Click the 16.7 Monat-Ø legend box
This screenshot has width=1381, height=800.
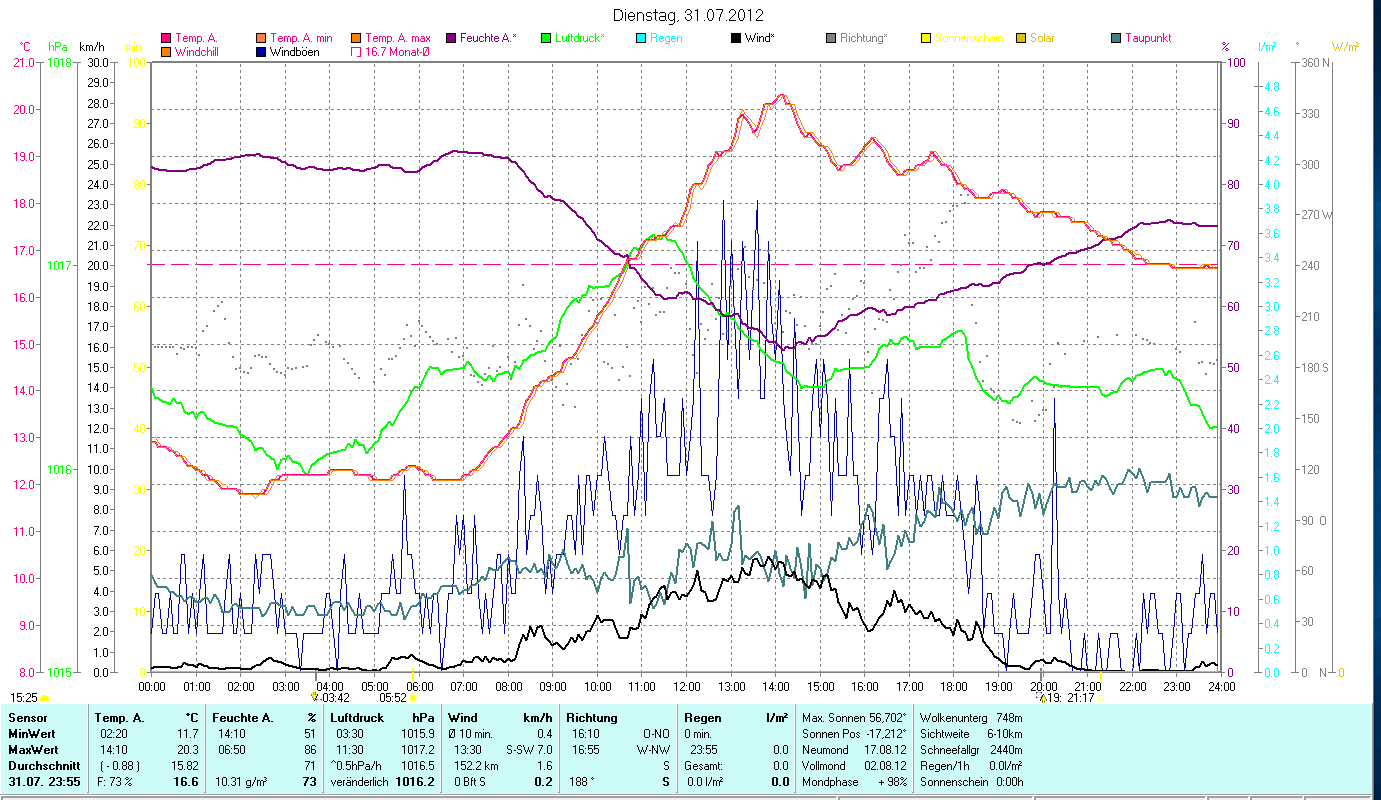point(356,52)
